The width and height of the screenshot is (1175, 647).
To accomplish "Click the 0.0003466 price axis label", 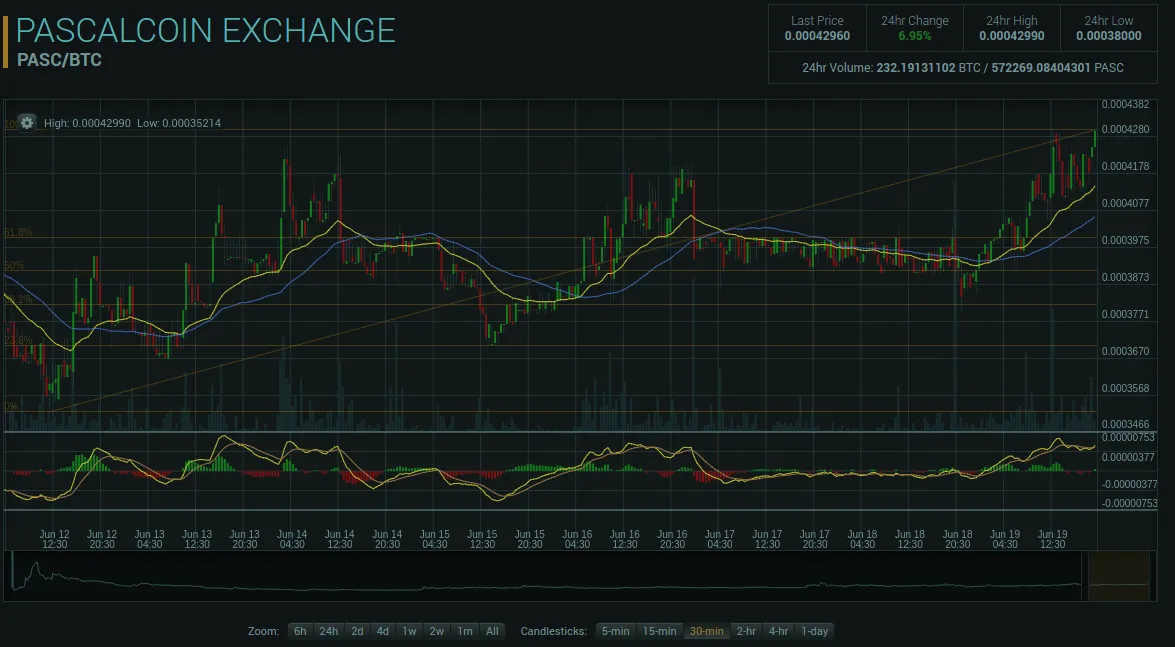I will [1125, 424].
